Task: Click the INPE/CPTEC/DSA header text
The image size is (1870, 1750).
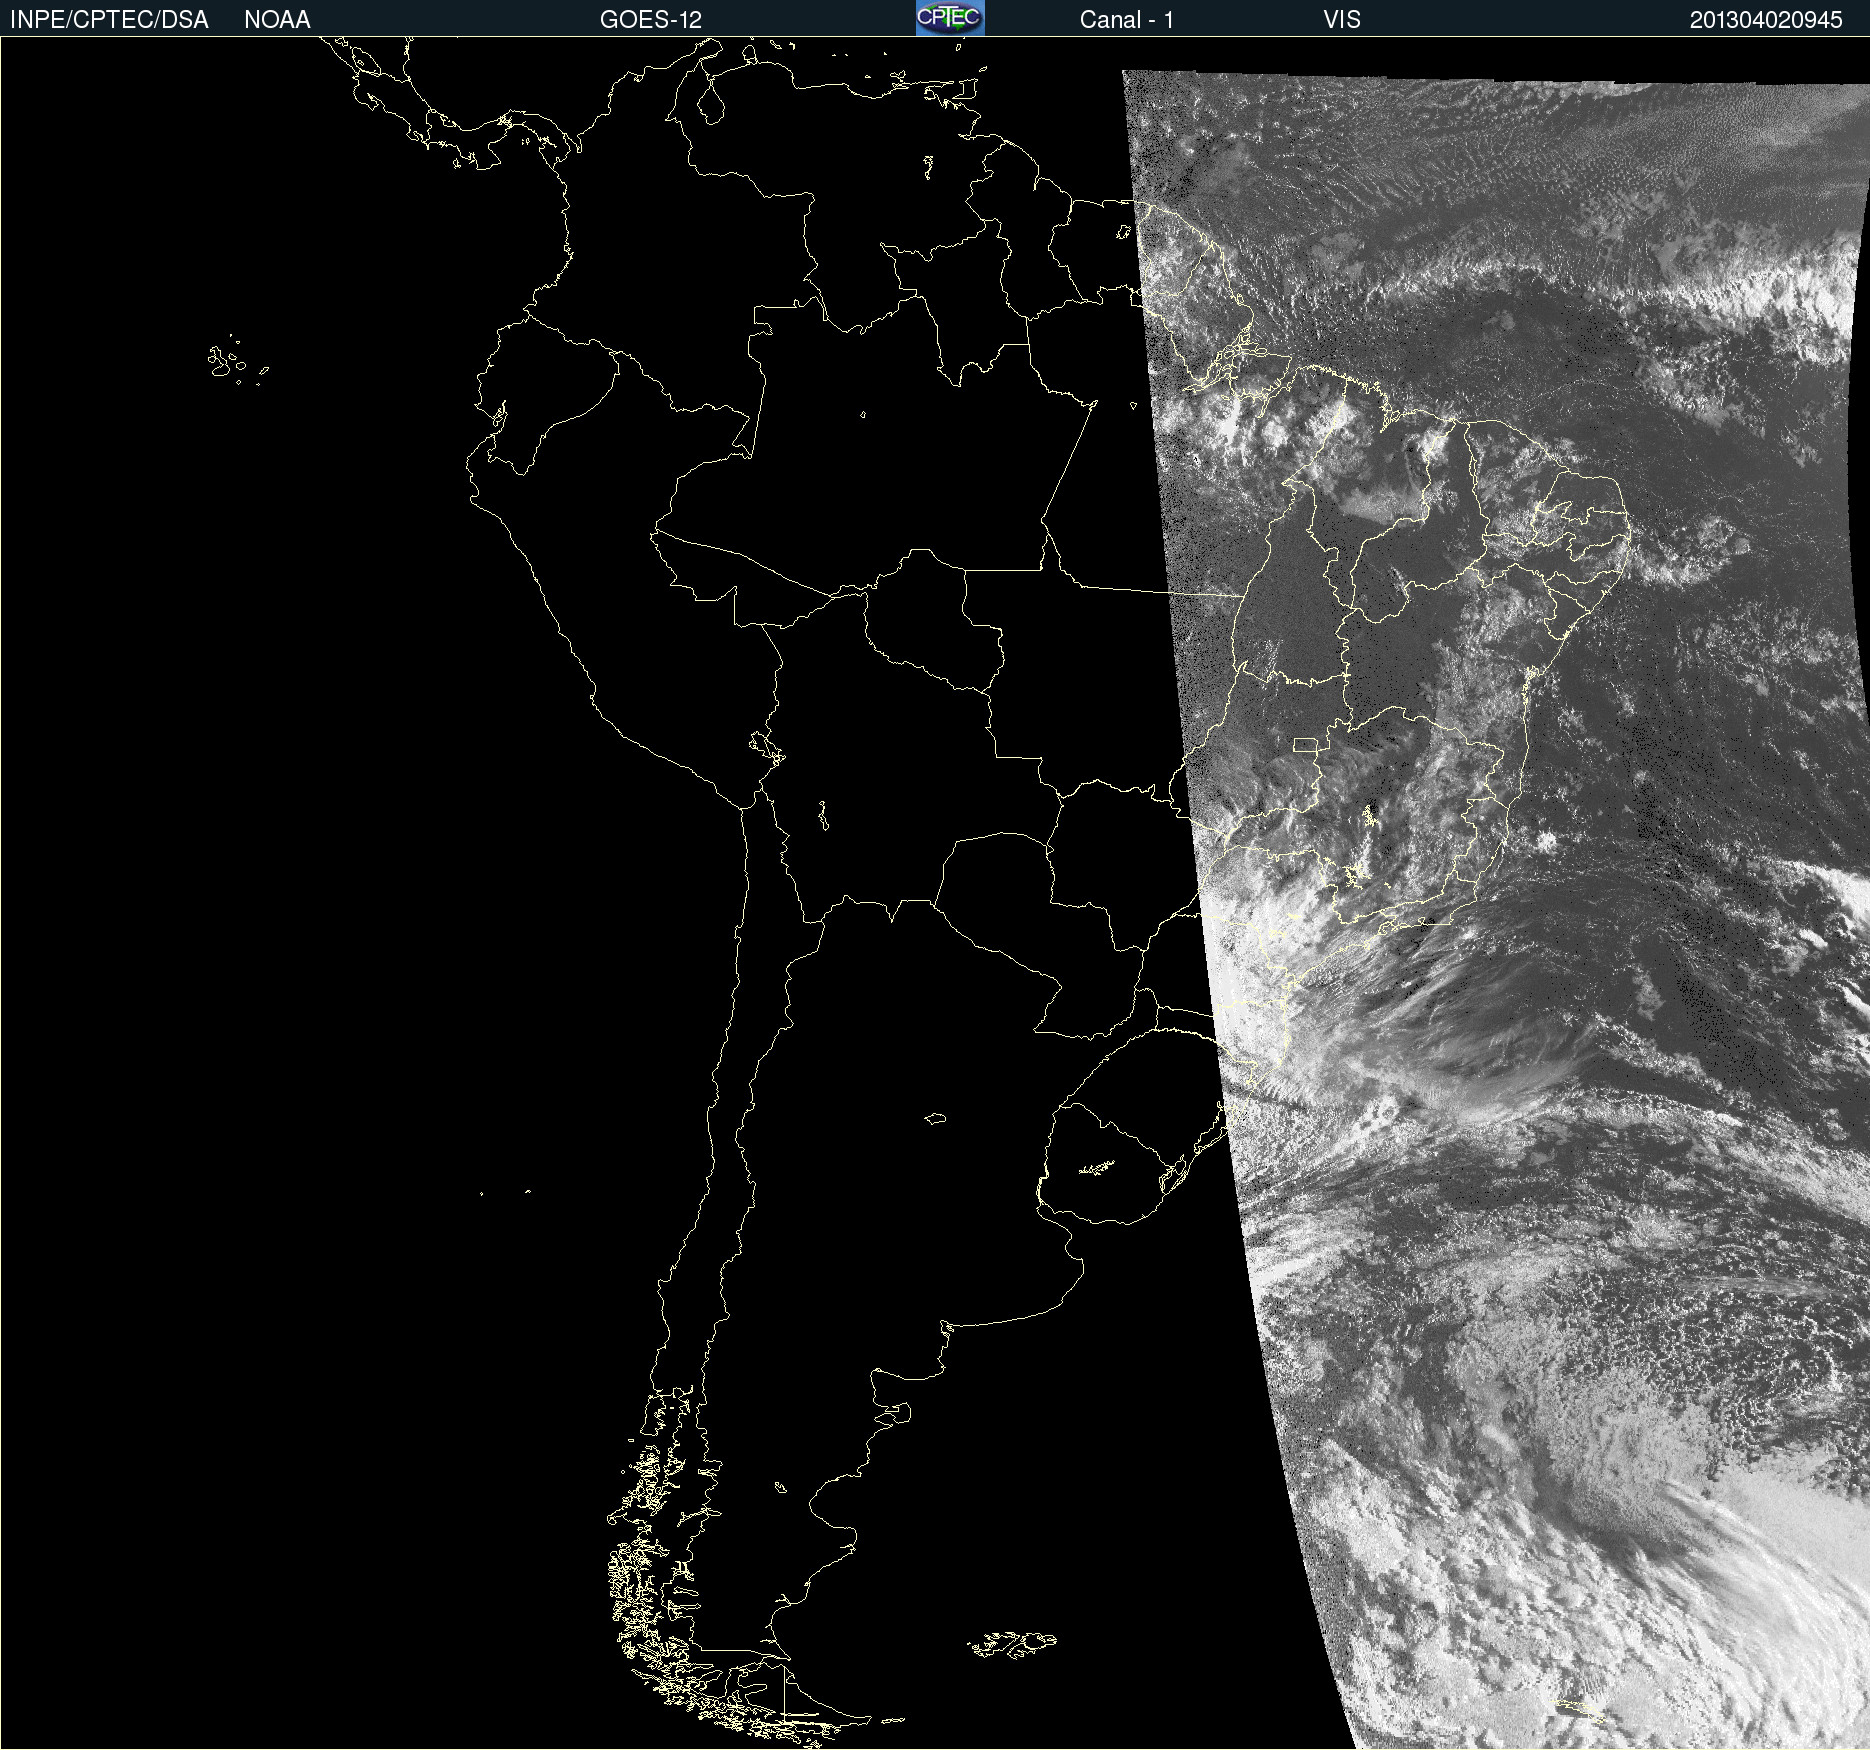Action: 109,20
